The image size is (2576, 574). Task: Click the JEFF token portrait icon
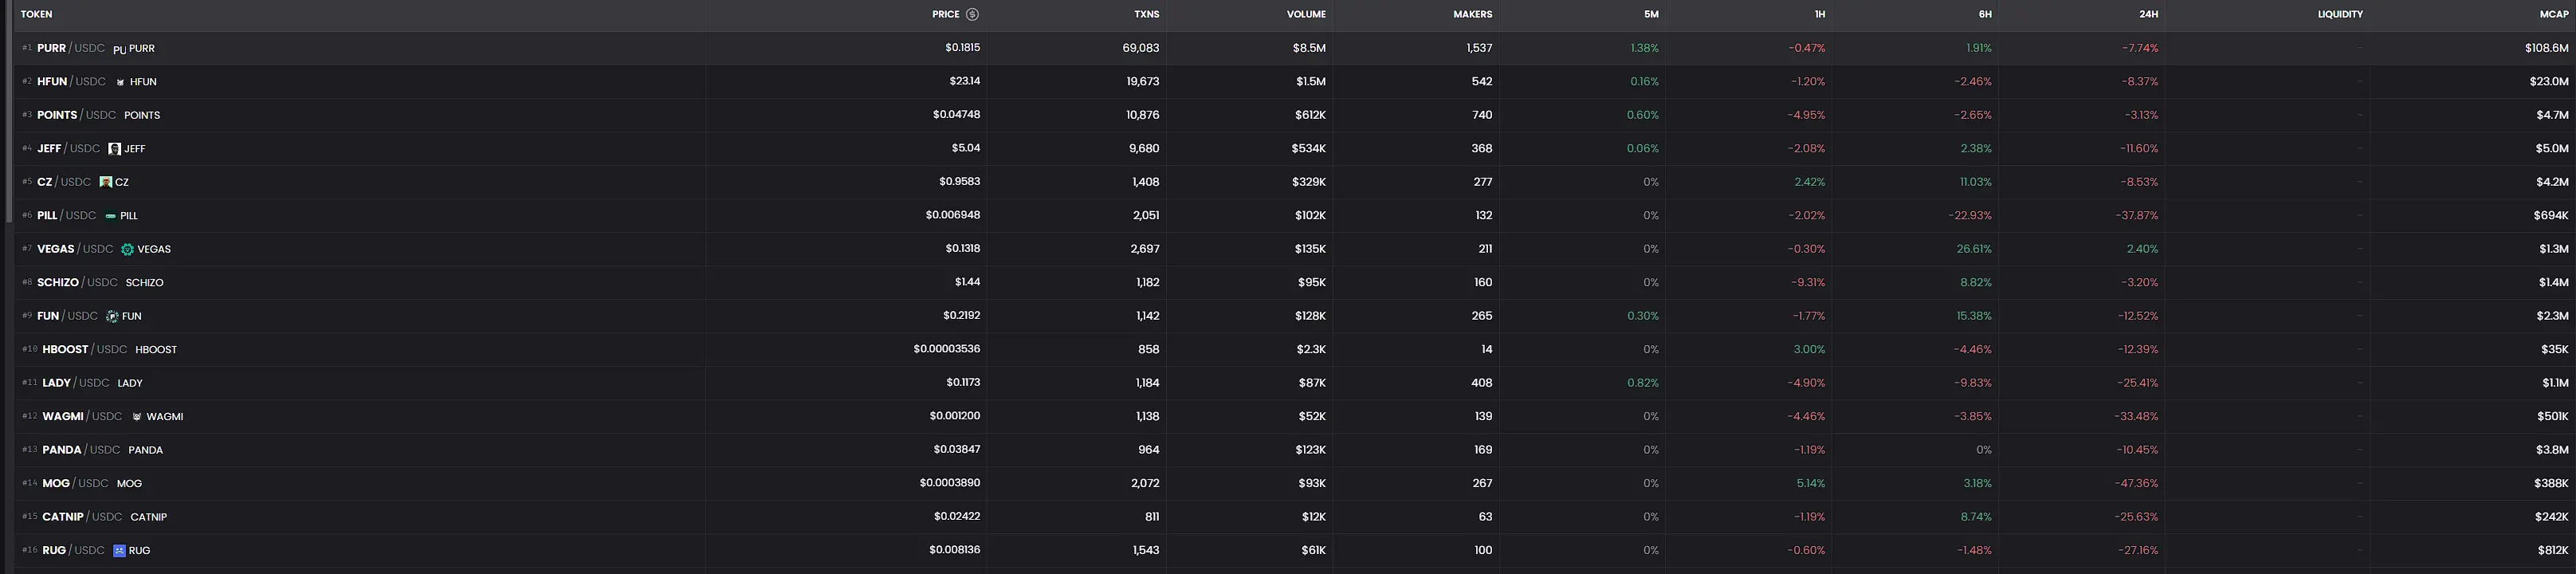point(114,149)
